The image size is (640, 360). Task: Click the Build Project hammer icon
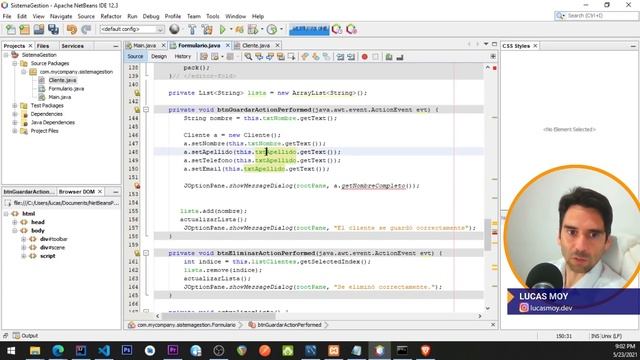[192, 29]
